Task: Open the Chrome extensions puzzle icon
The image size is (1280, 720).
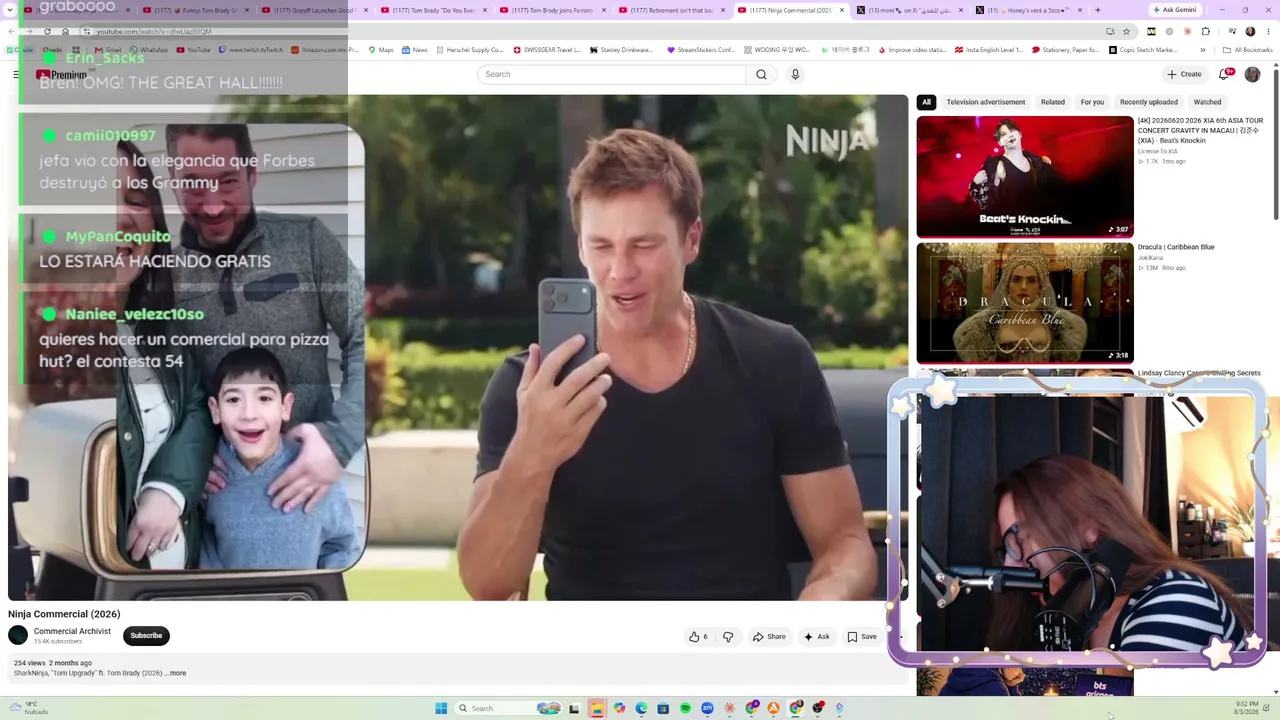Action: pyautogui.click(x=1205, y=31)
